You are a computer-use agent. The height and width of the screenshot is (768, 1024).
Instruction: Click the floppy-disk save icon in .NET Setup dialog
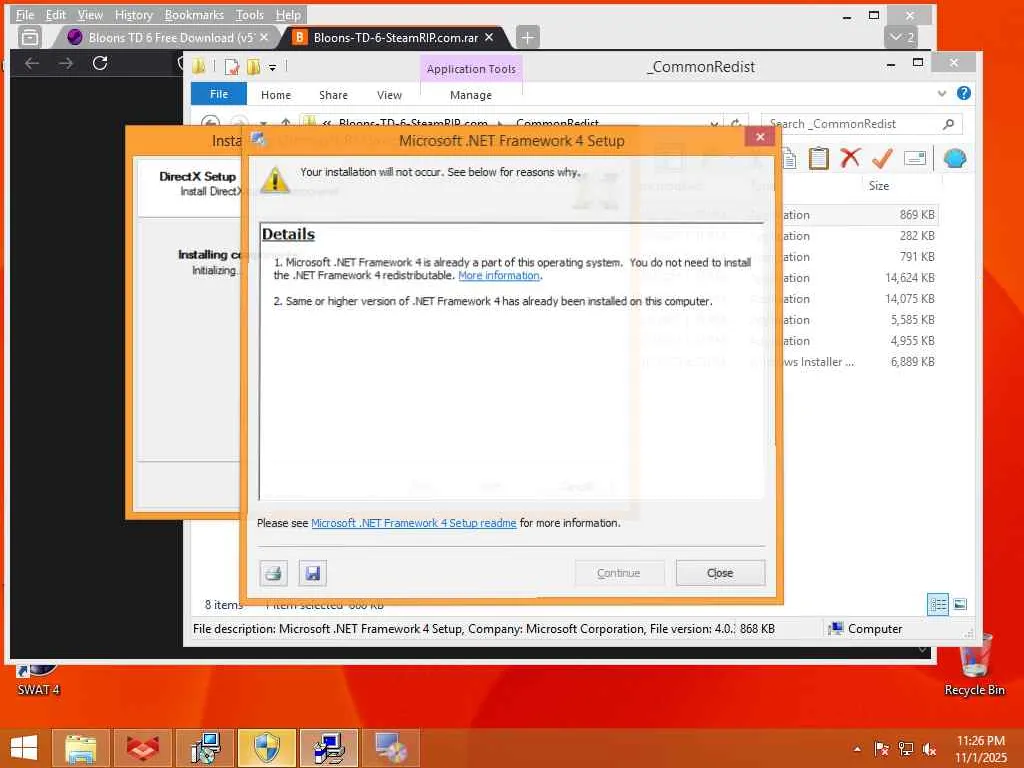(x=313, y=573)
